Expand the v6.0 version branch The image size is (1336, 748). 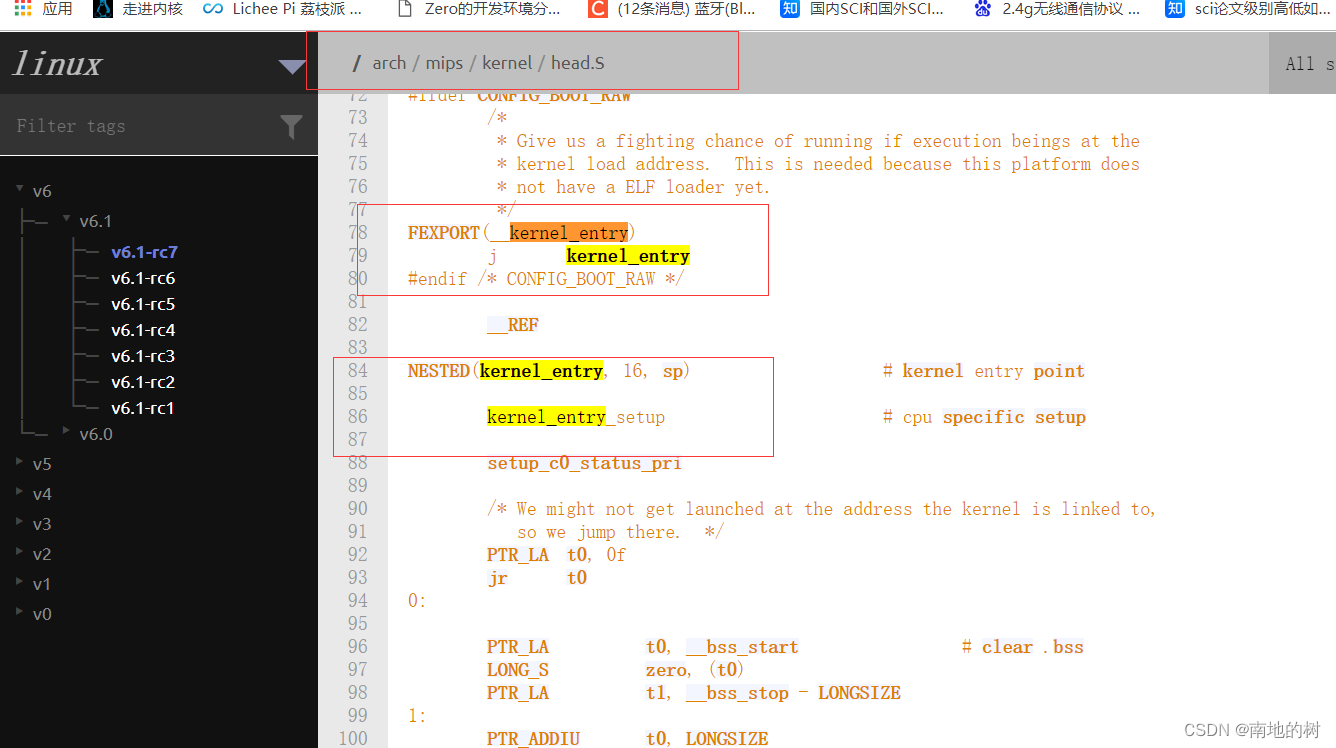[67, 431]
